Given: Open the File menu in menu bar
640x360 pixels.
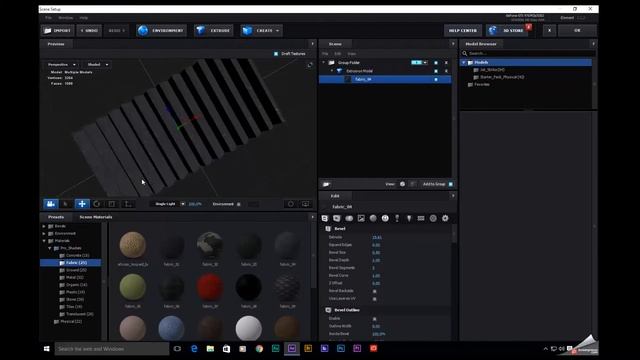Looking at the screenshot, I should 48,18.
